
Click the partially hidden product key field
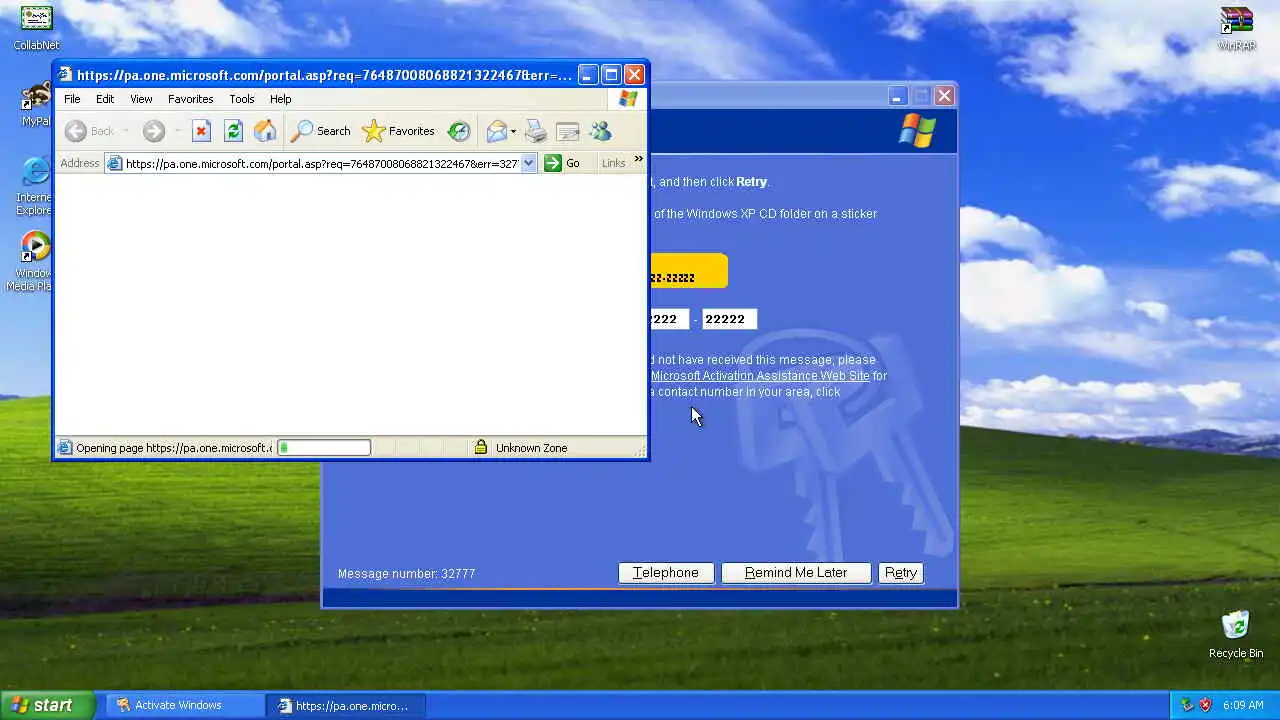(x=669, y=319)
